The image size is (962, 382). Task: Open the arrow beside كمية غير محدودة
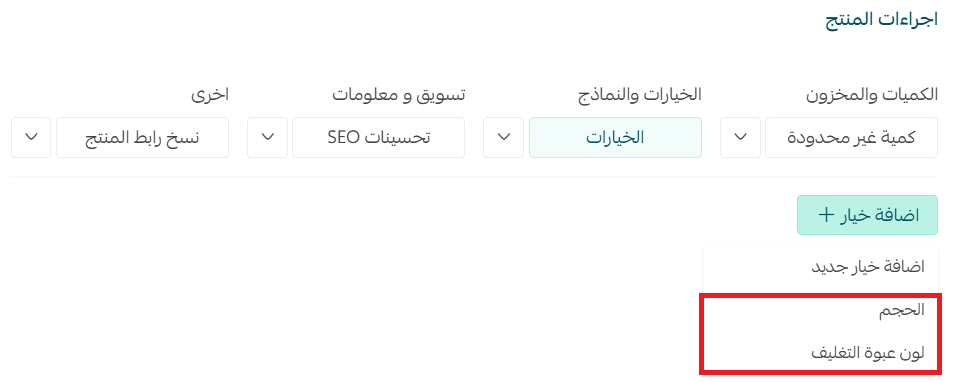pyautogui.click(x=741, y=137)
